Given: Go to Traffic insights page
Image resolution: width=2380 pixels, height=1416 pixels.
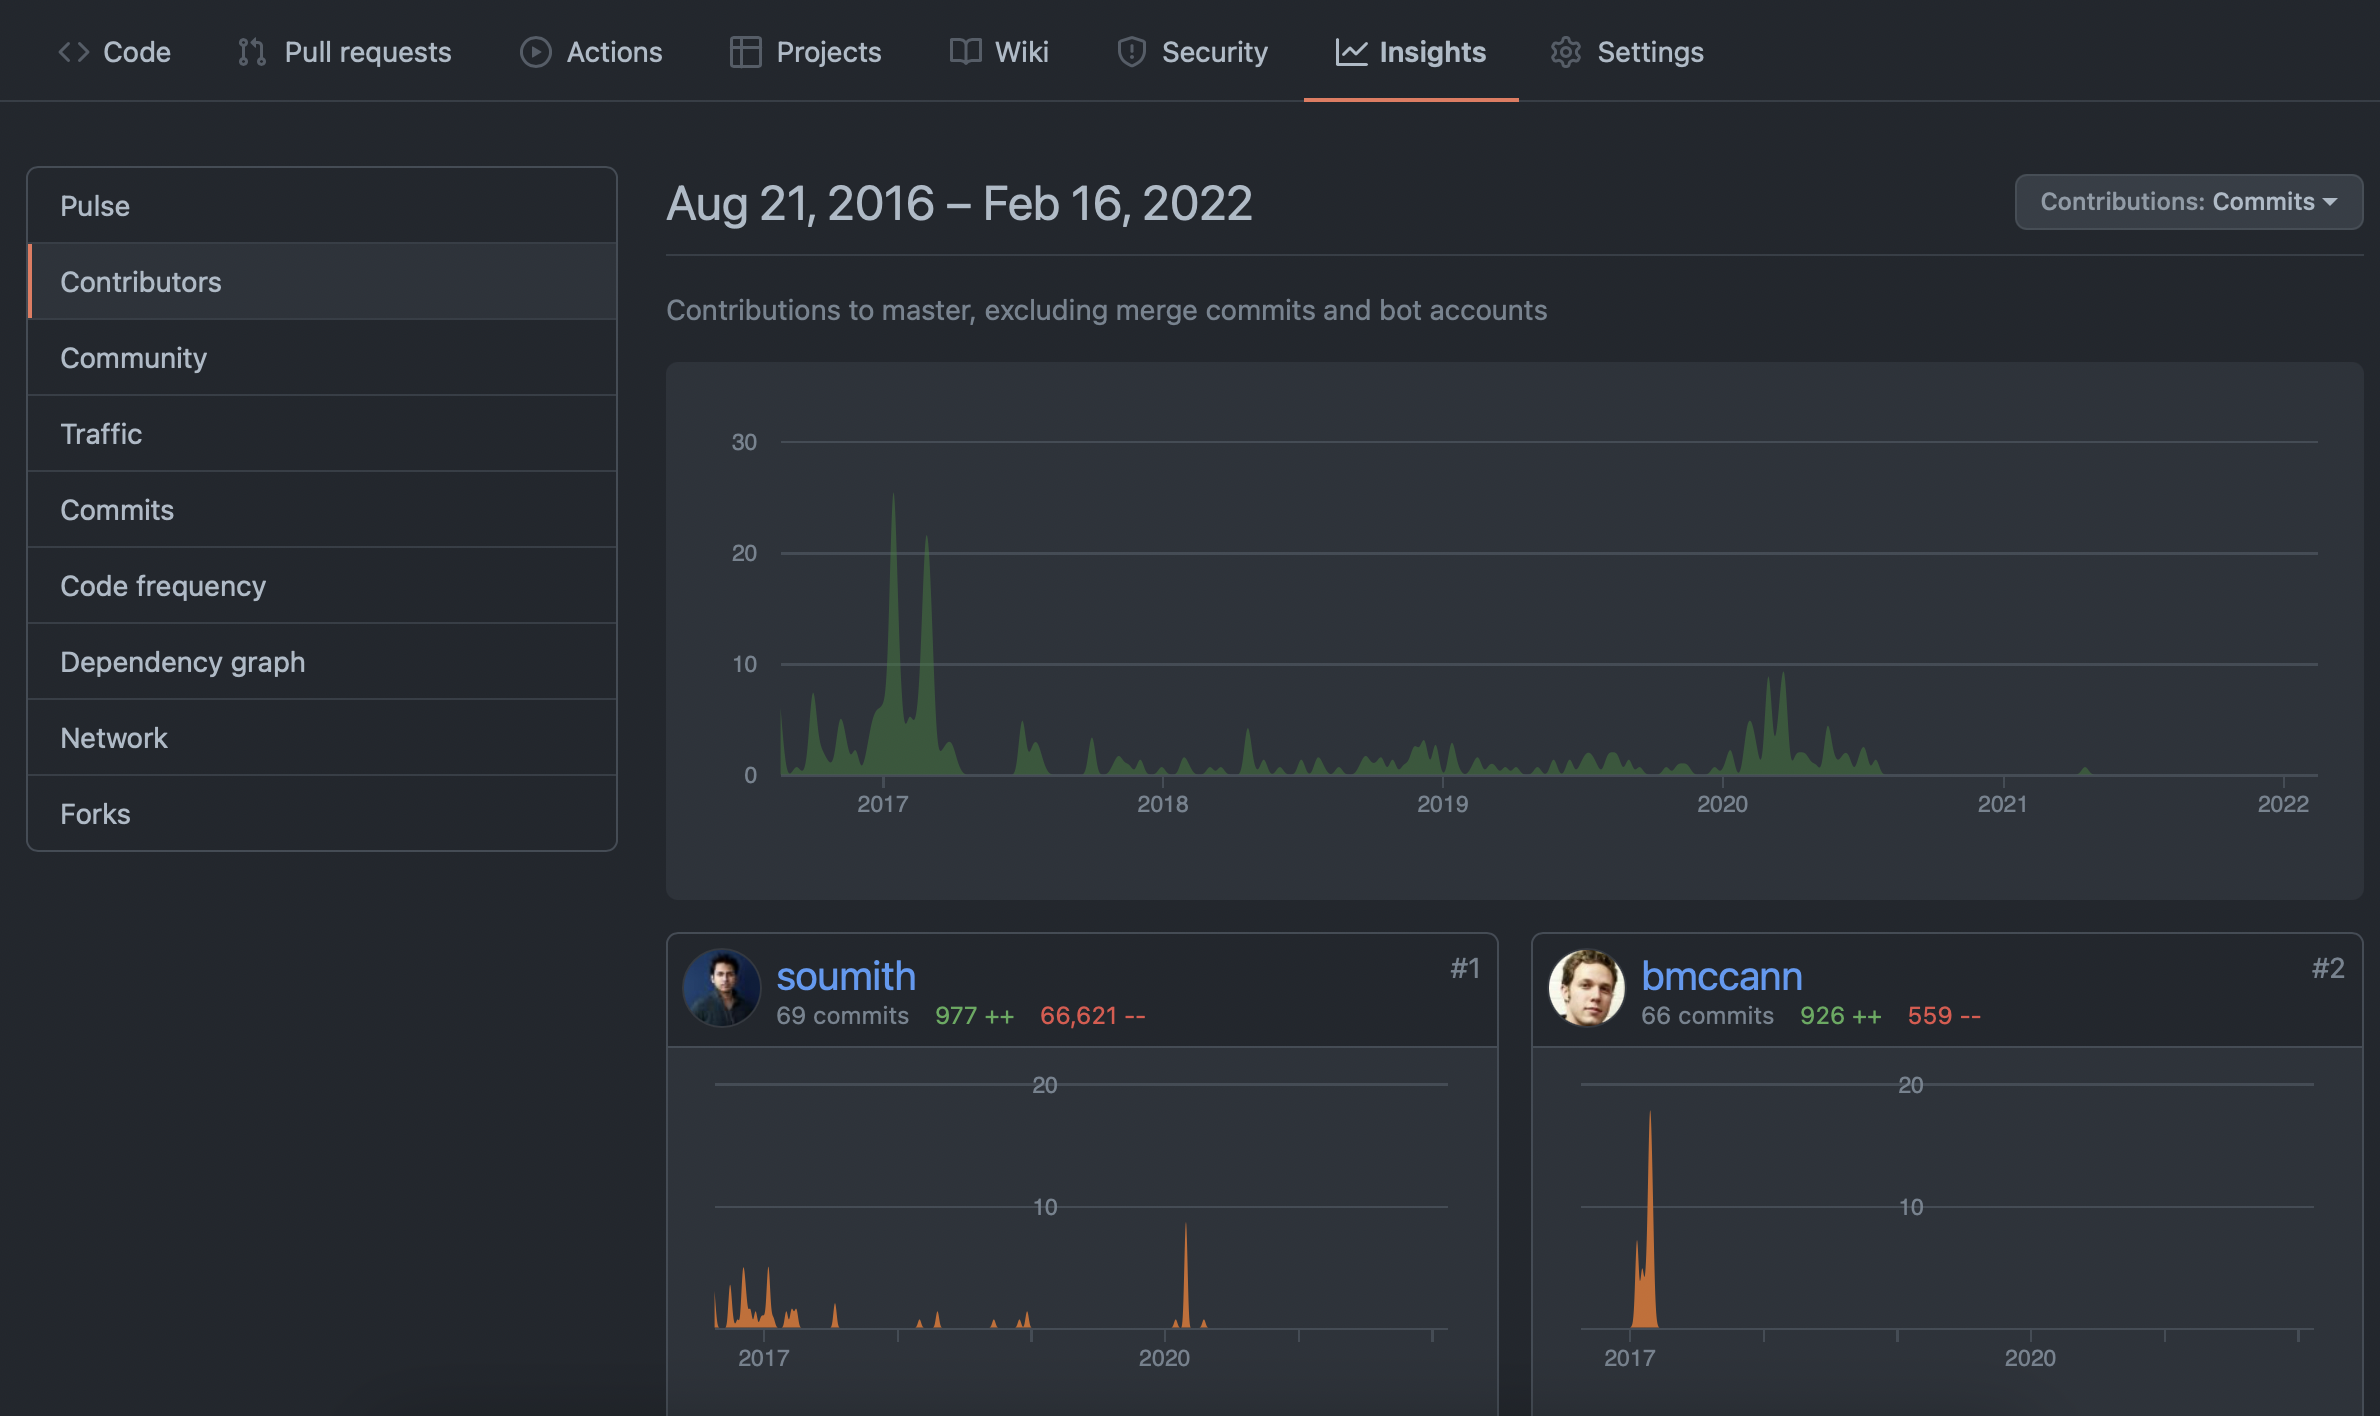Looking at the screenshot, I should pos(101,434).
